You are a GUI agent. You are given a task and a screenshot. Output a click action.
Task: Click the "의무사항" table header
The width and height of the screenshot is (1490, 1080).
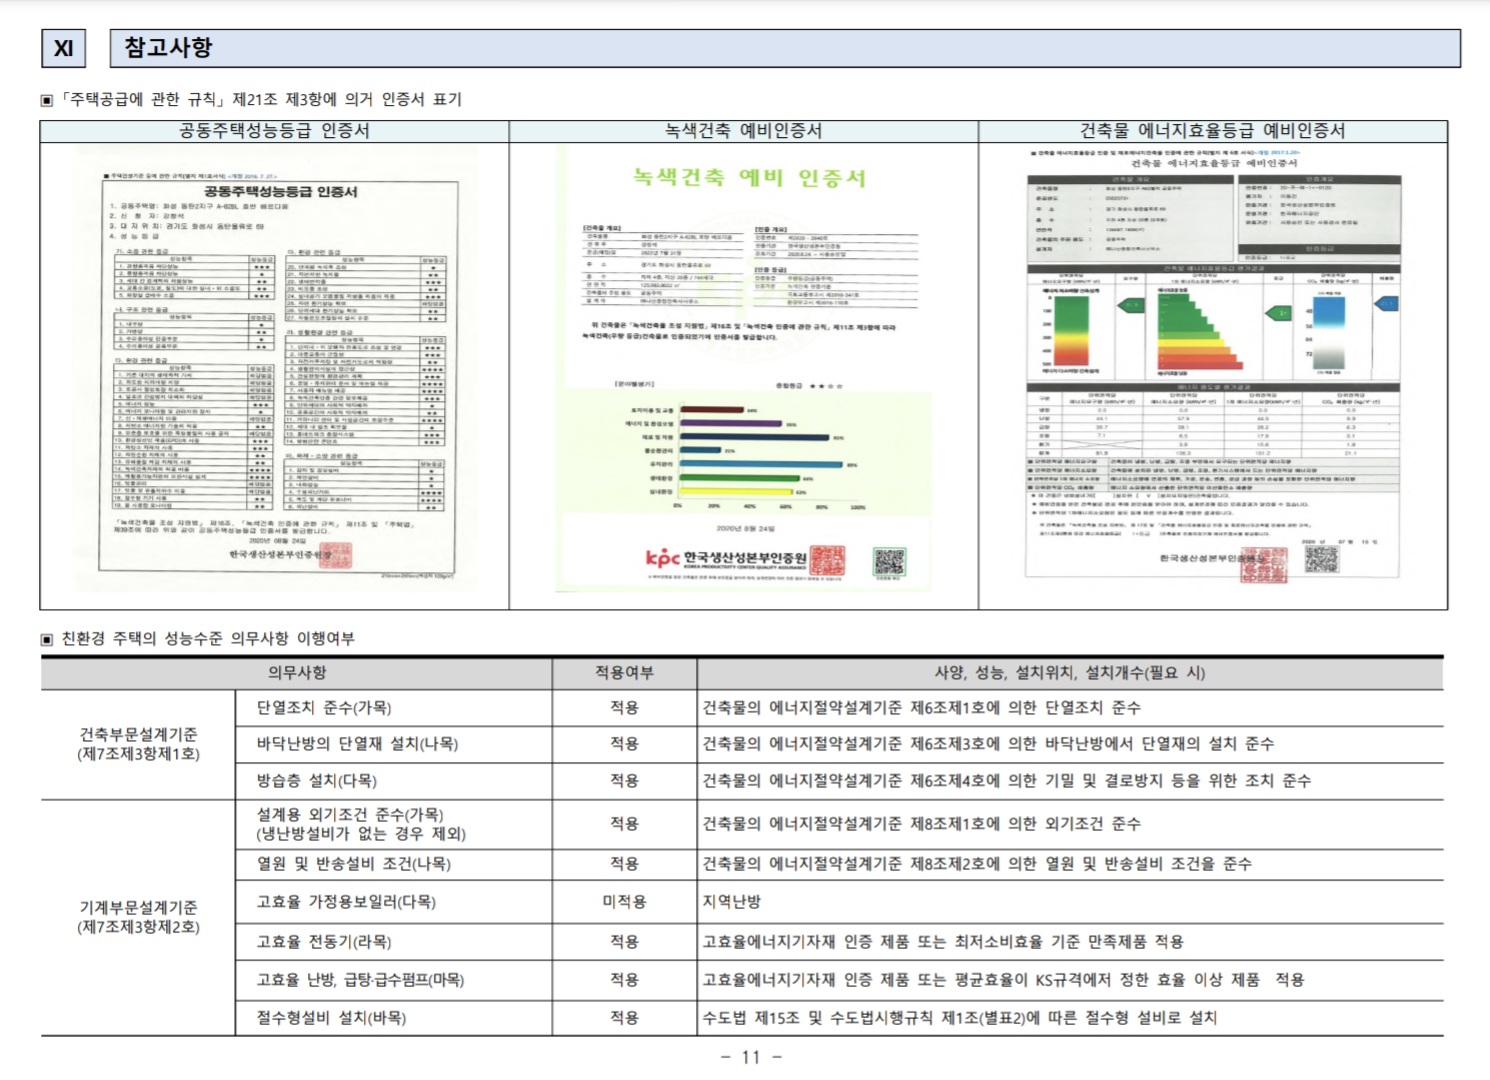(297, 673)
